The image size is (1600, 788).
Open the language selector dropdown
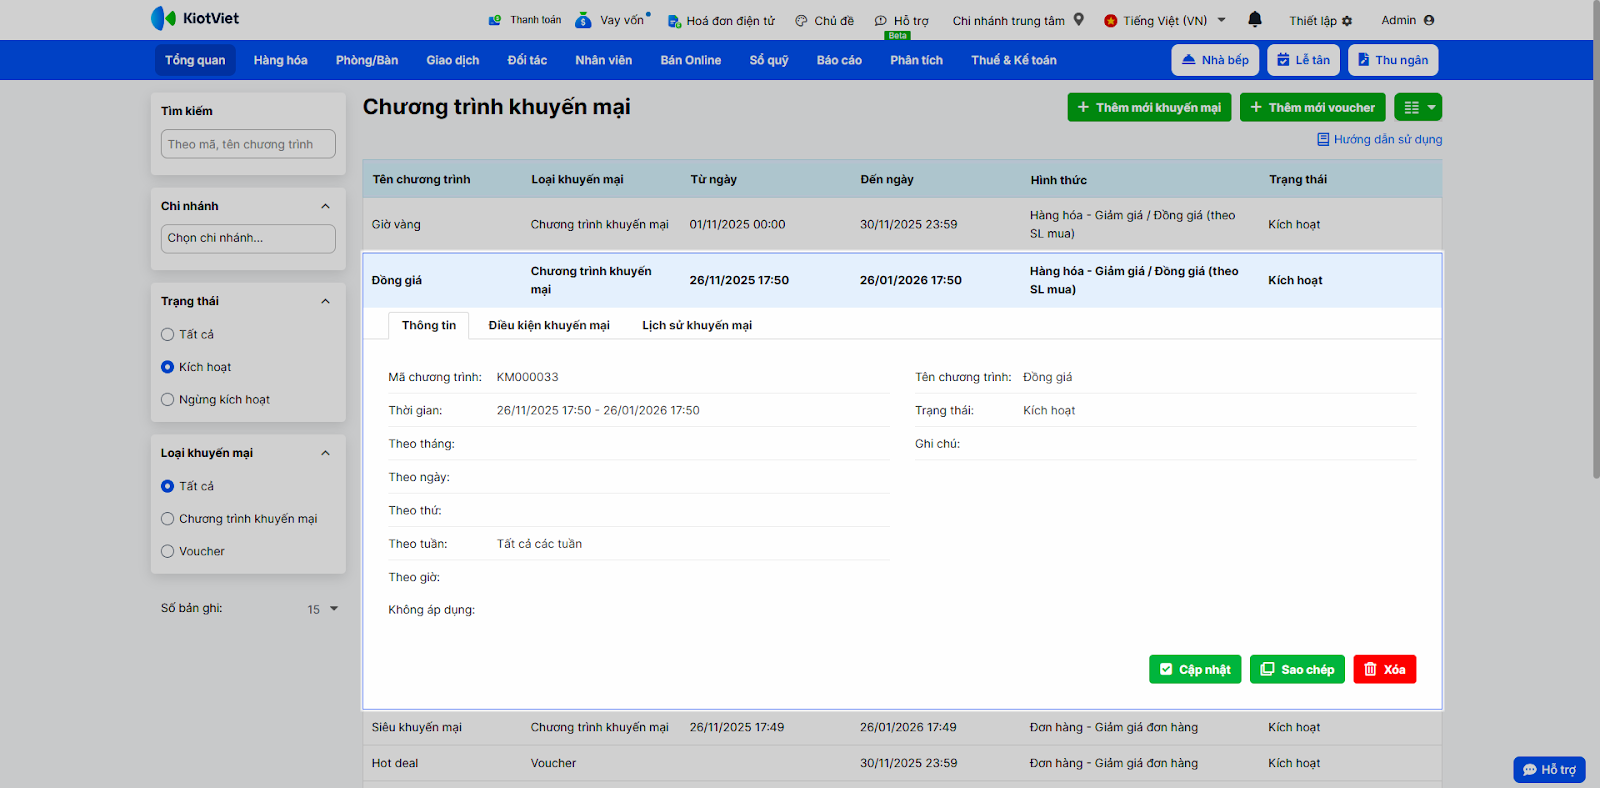click(x=1221, y=20)
